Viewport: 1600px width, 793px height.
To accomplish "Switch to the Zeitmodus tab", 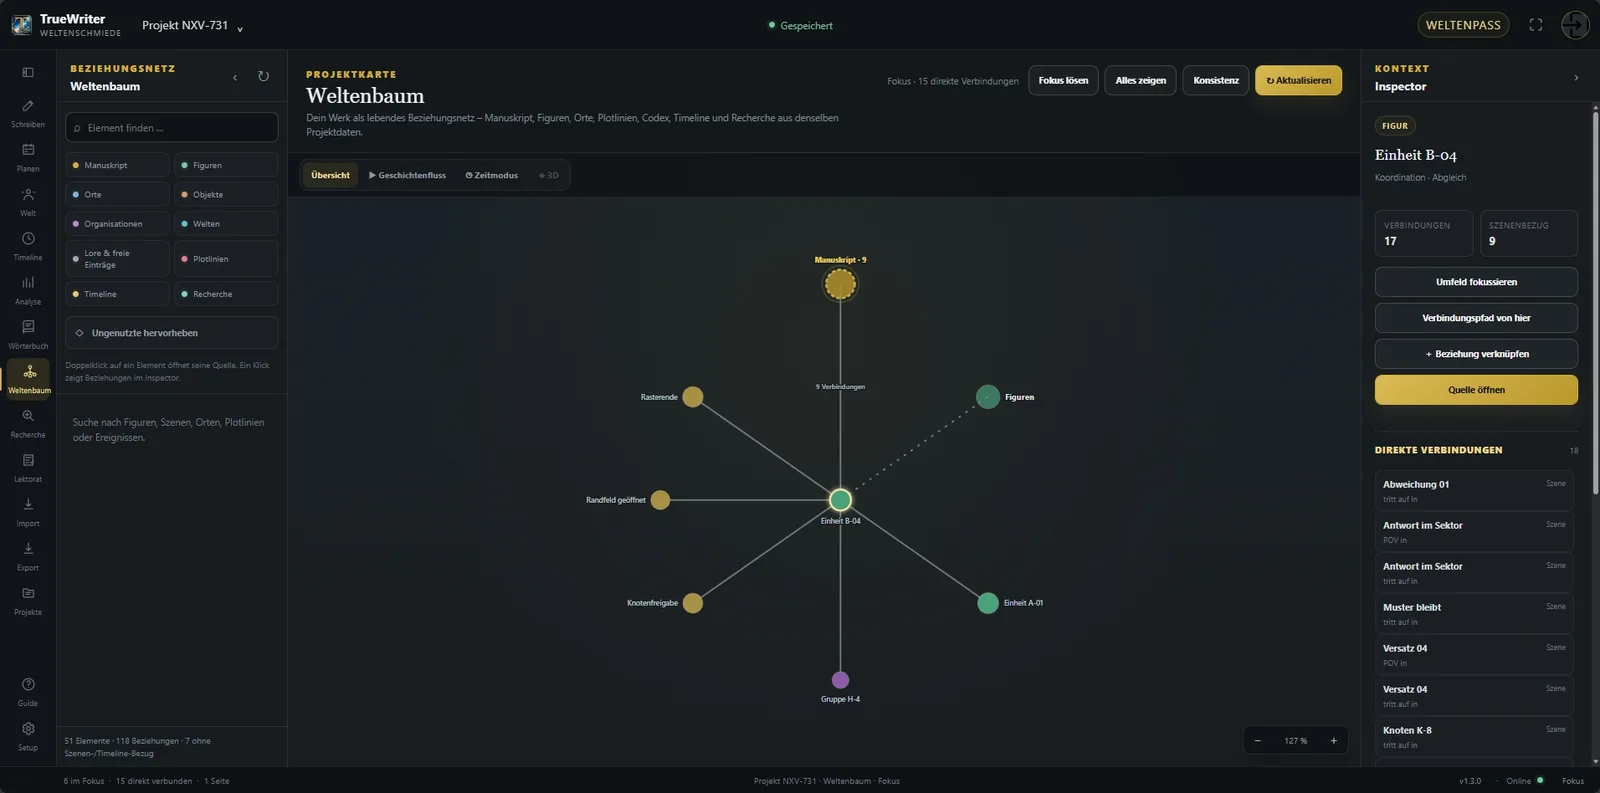I will pyautogui.click(x=491, y=175).
